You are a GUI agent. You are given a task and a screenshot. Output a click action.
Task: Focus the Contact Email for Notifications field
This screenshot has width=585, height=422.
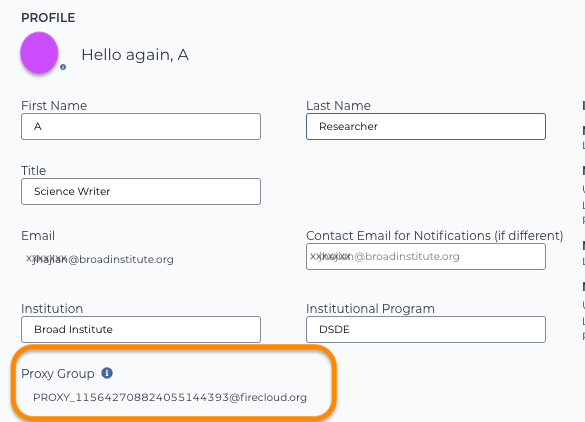[x=426, y=256]
